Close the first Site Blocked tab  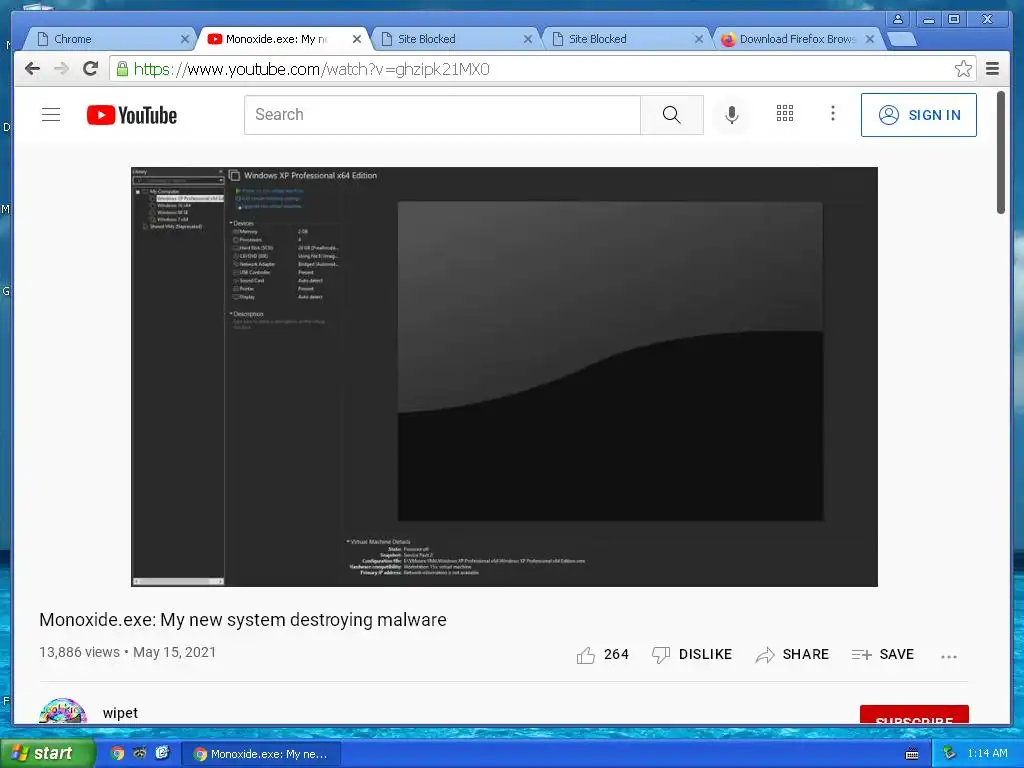pyautogui.click(x=528, y=39)
